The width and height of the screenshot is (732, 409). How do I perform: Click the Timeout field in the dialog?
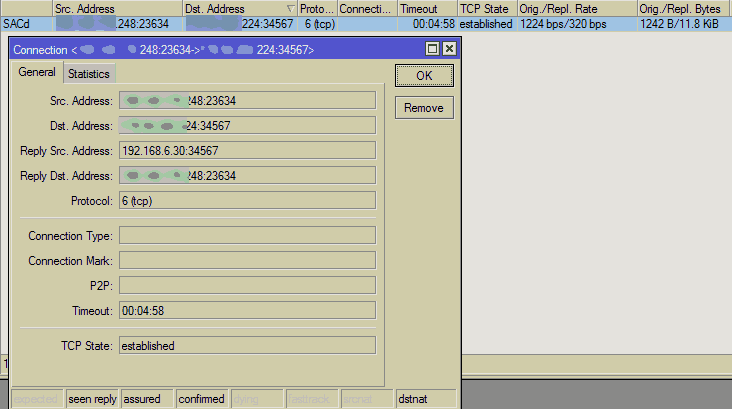(247, 310)
